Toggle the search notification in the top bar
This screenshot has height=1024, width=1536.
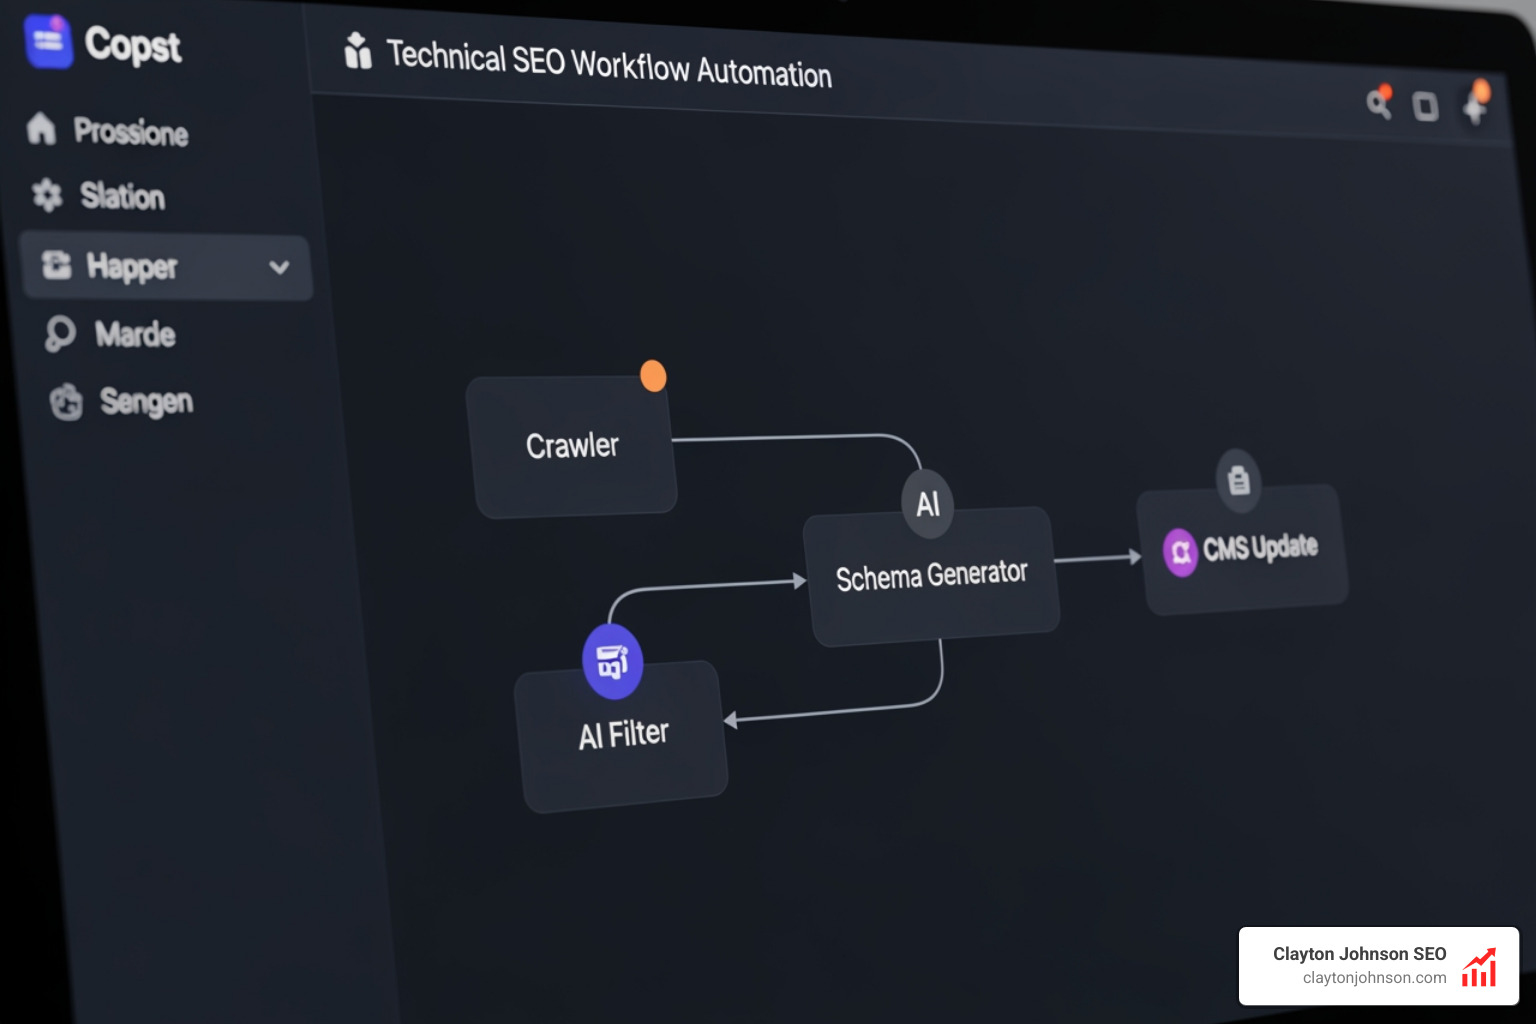[x=1380, y=103]
